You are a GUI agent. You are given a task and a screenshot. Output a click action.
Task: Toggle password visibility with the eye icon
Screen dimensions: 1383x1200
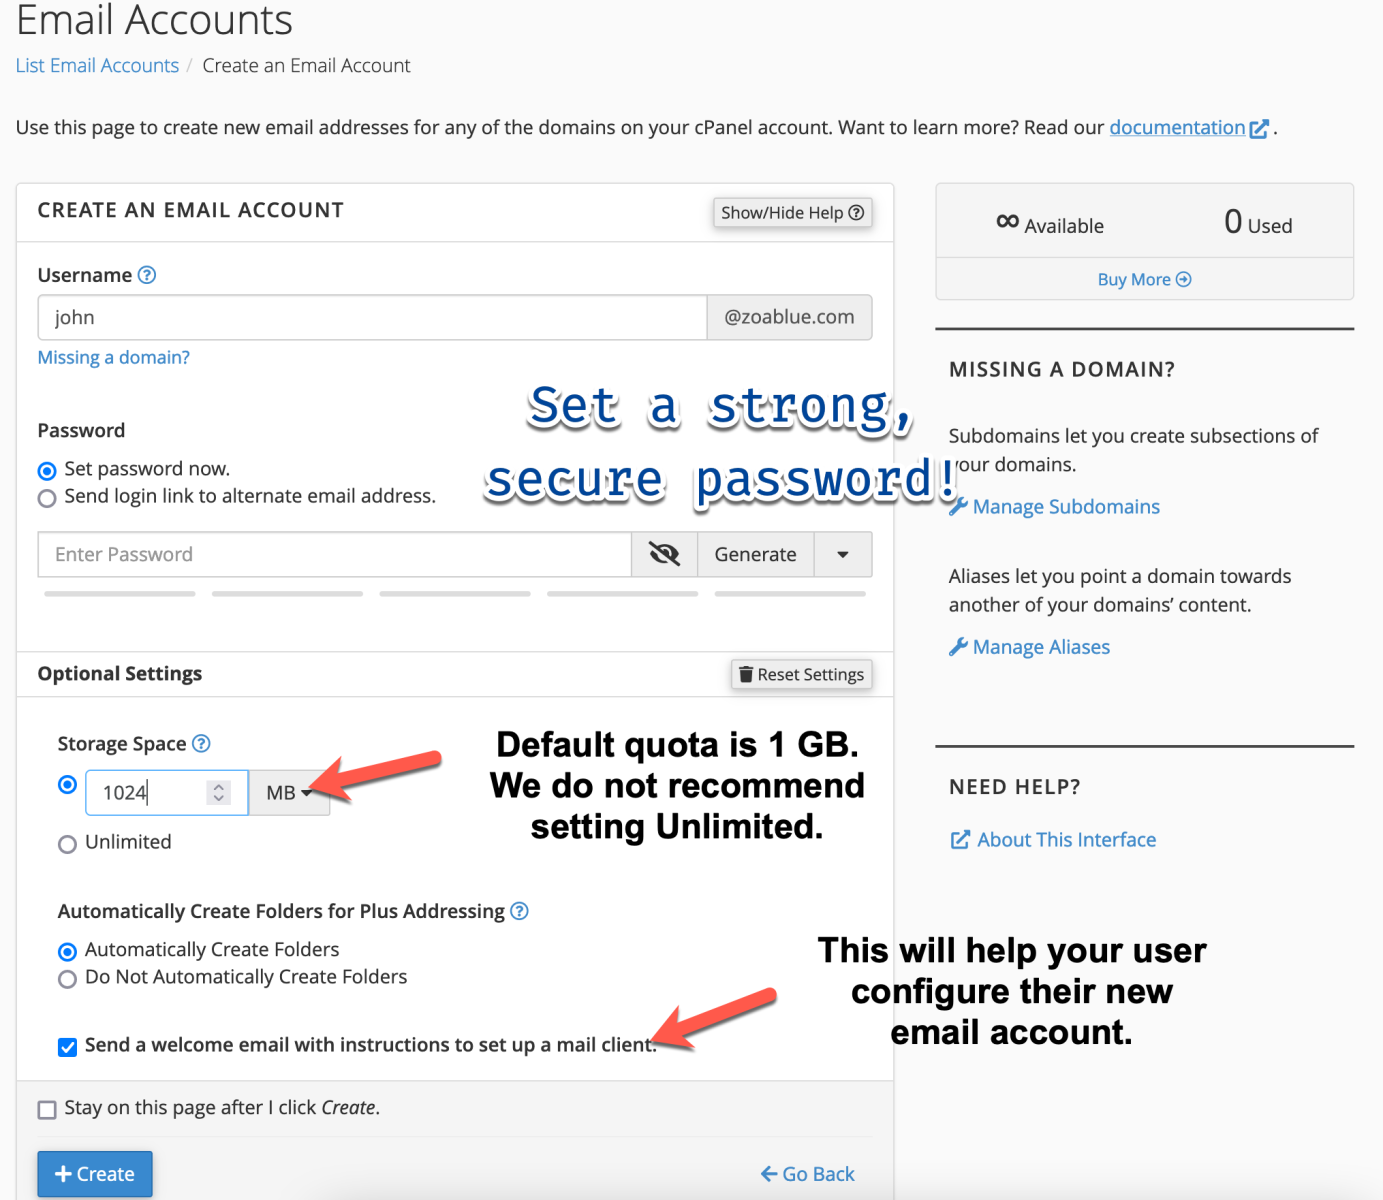(664, 554)
